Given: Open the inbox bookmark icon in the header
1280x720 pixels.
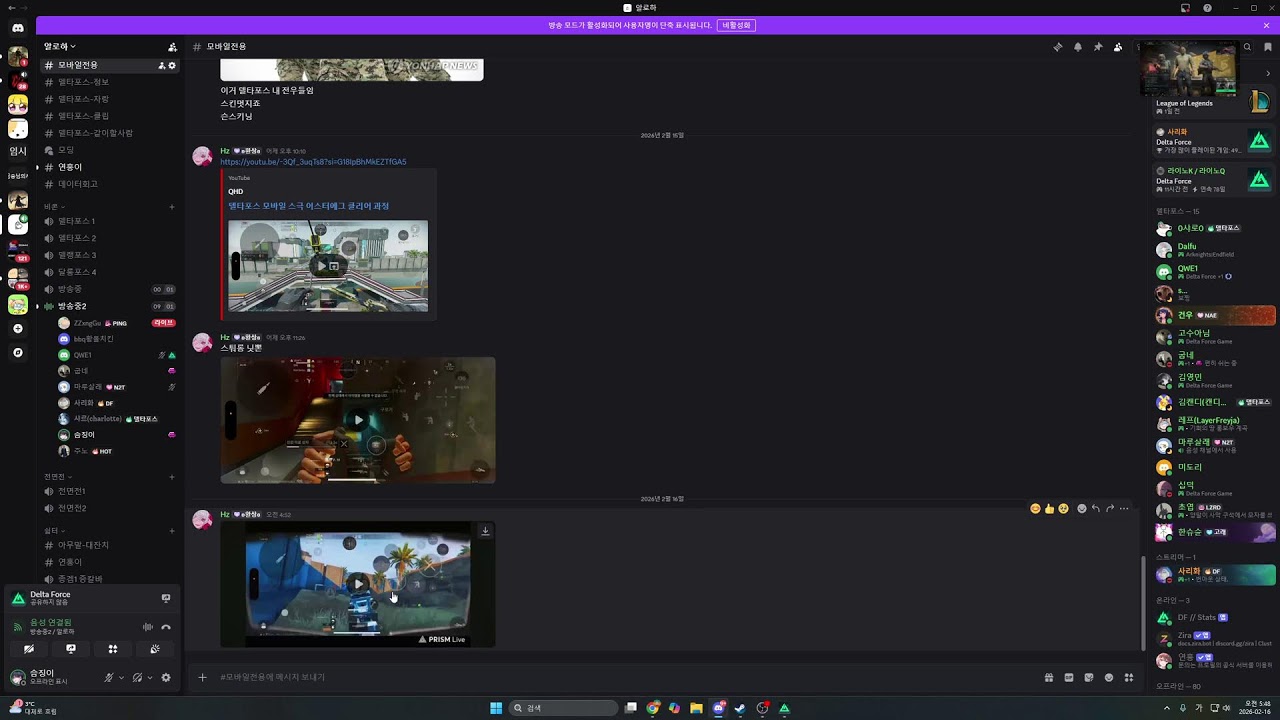Looking at the screenshot, I should tap(1267, 47).
